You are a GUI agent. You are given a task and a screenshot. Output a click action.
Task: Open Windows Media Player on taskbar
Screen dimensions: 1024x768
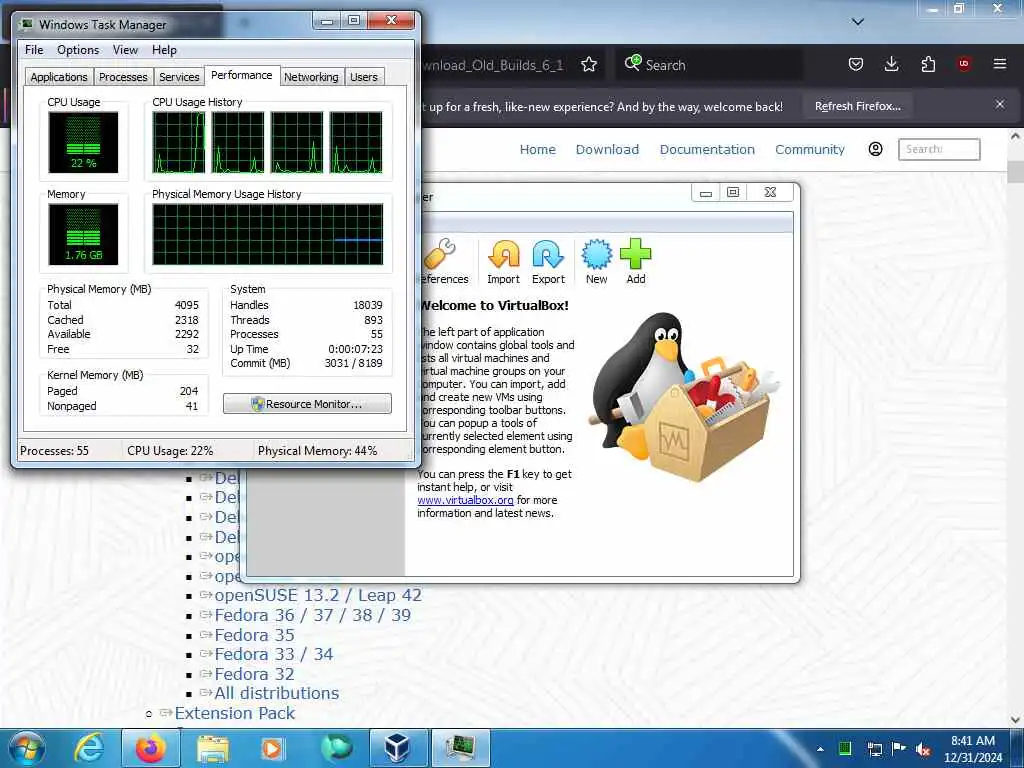272,749
